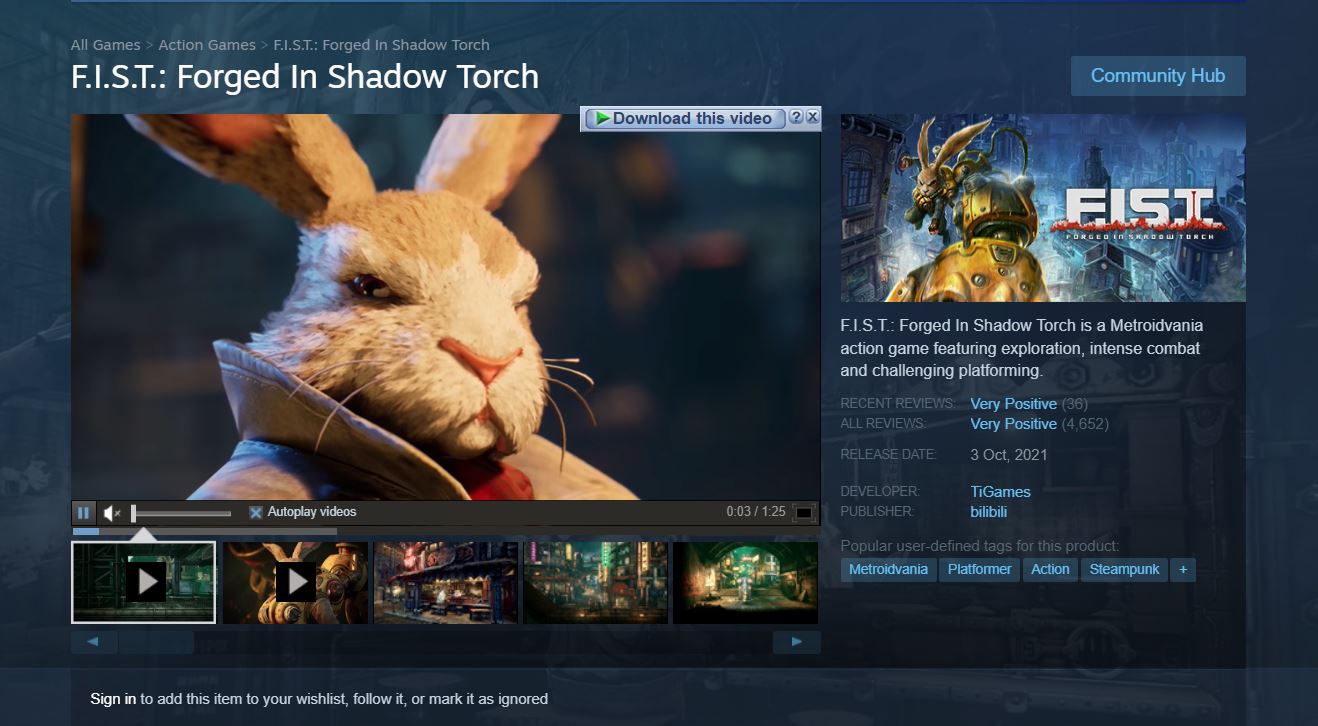Click Sign in at the bottom

(x=112, y=698)
